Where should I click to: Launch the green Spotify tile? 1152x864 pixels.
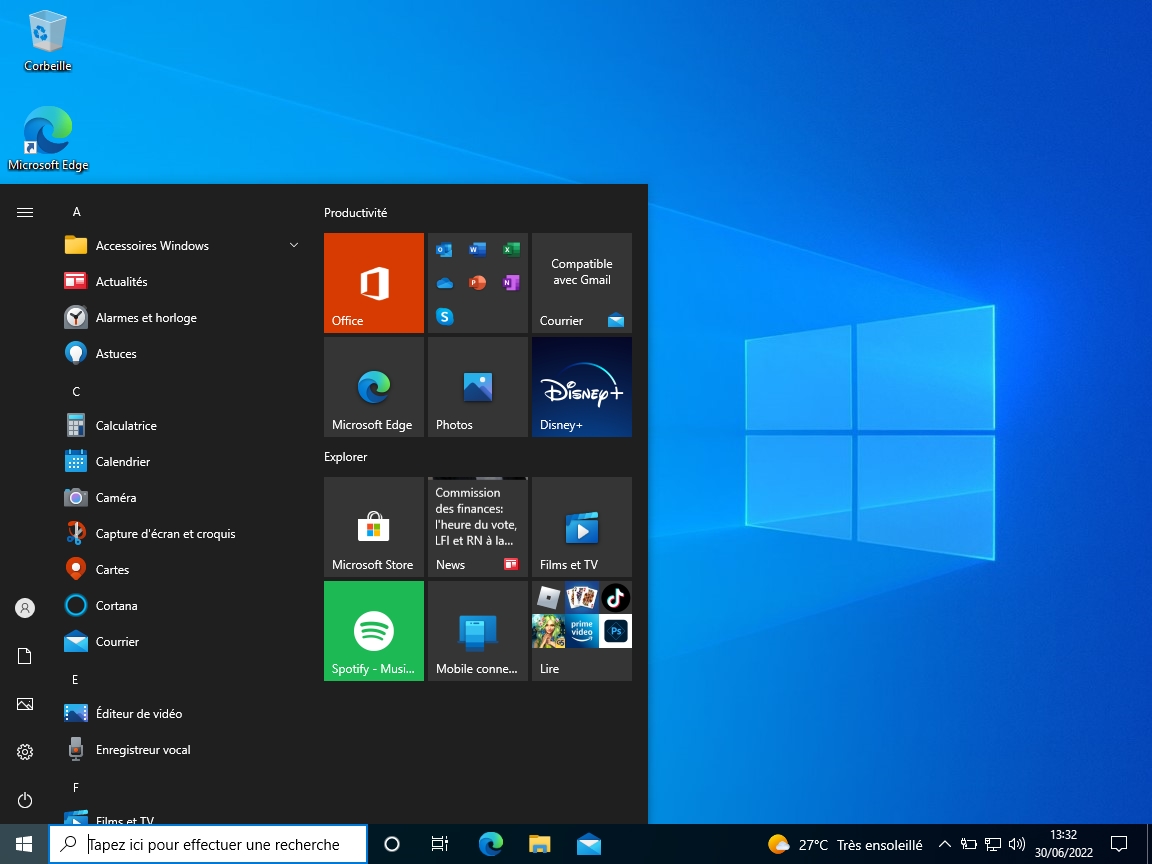click(374, 631)
